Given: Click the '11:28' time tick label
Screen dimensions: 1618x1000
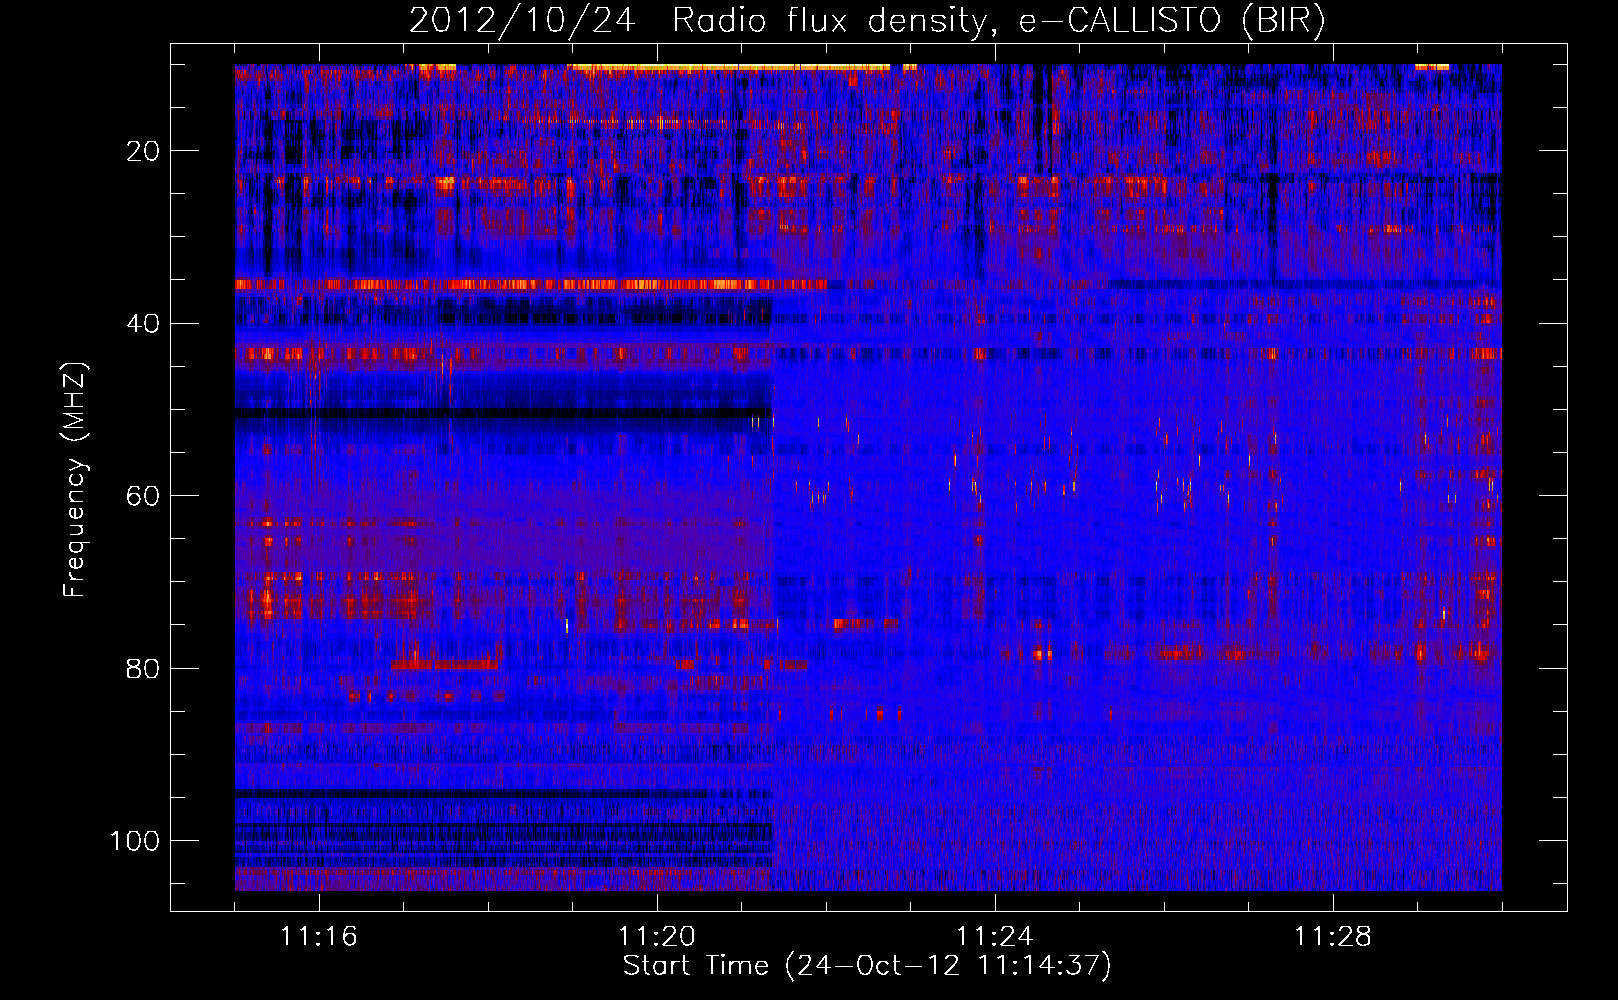Looking at the screenshot, I should 1333,937.
